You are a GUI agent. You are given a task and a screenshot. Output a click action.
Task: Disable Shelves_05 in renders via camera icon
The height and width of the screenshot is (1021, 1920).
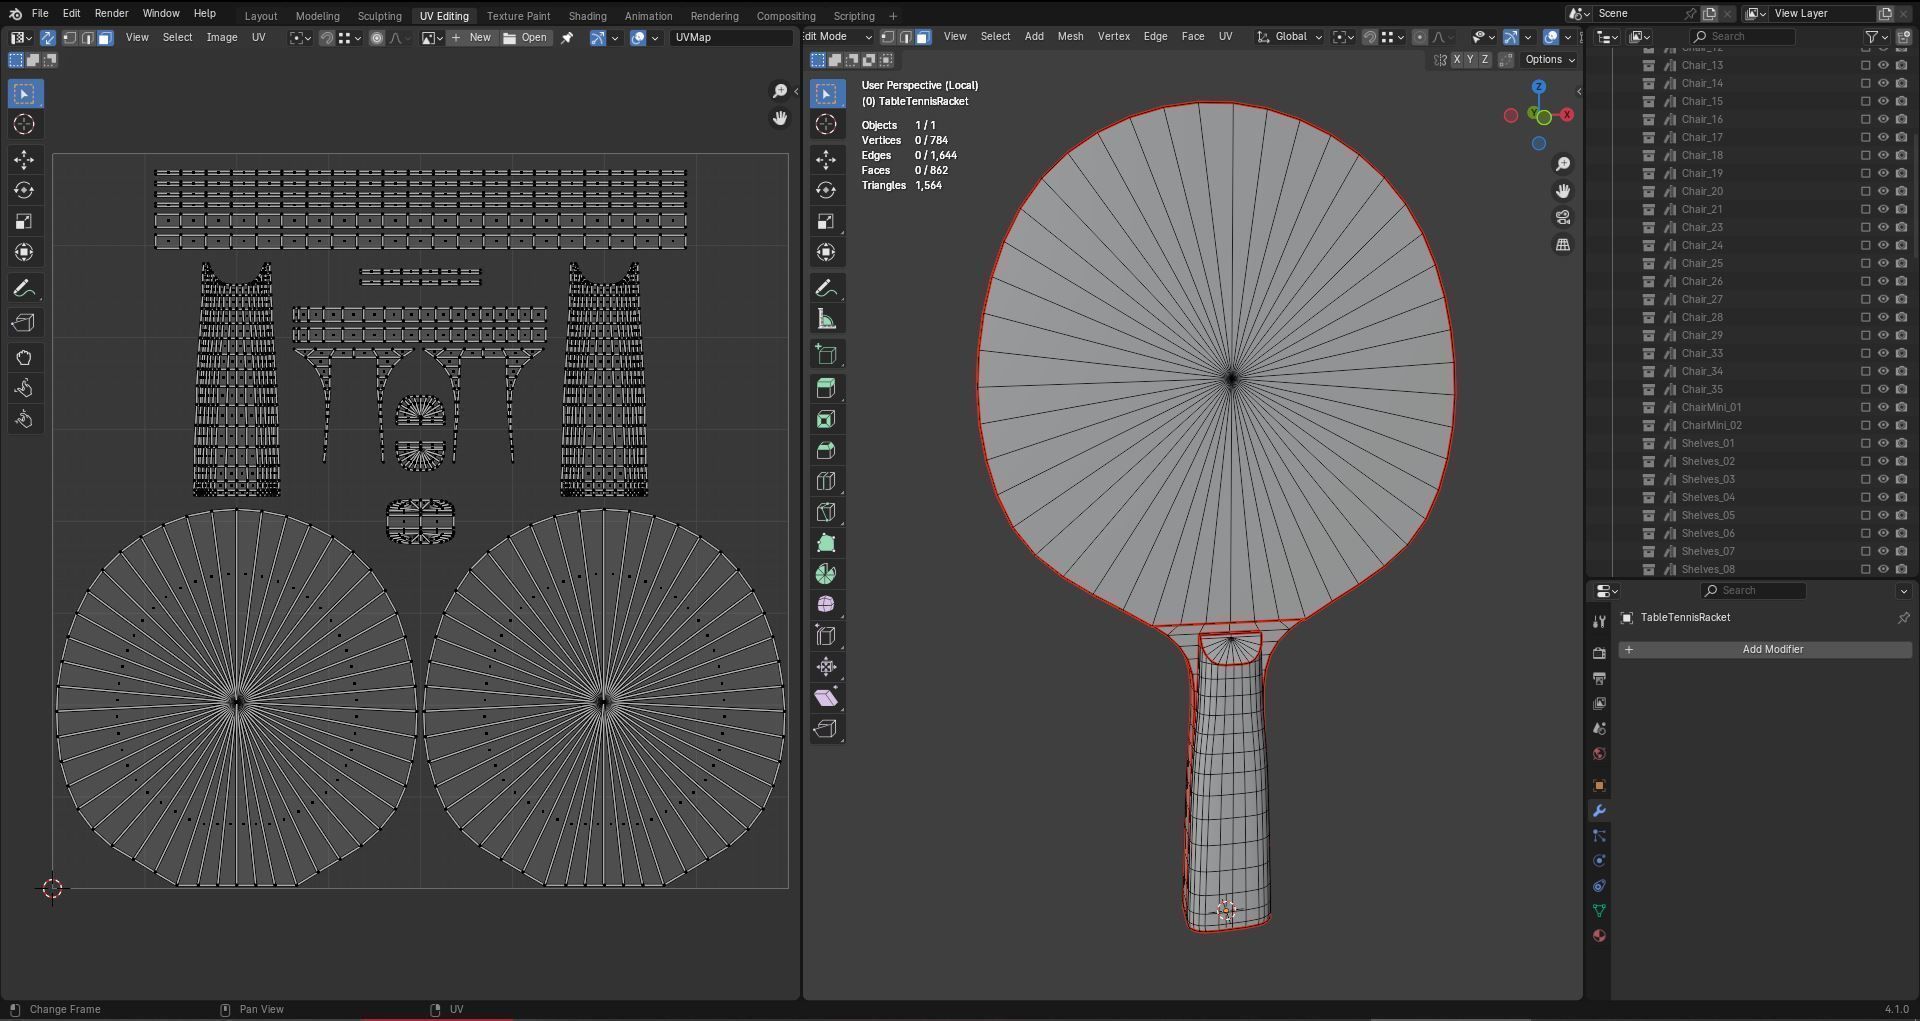click(x=1901, y=515)
